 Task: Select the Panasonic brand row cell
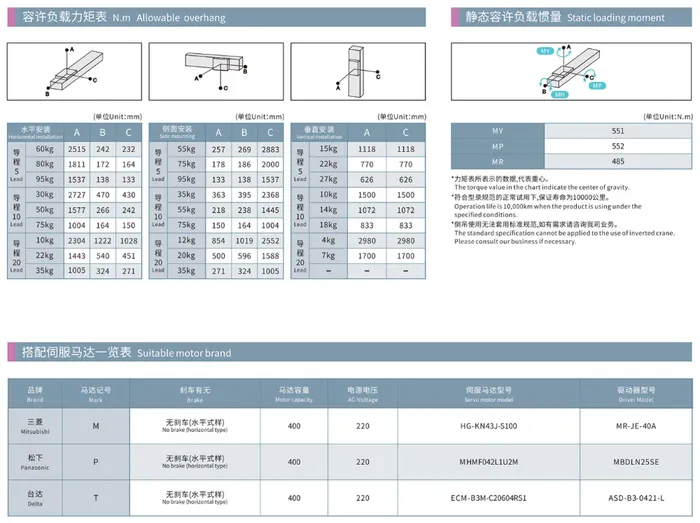35,462
